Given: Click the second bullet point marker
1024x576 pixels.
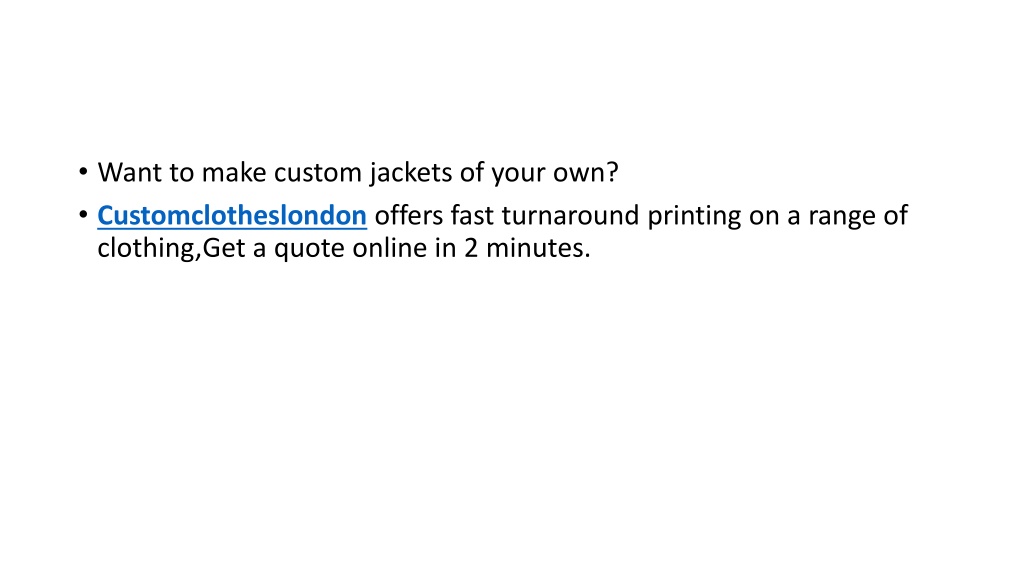Looking at the screenshot, I should [83, 214].
